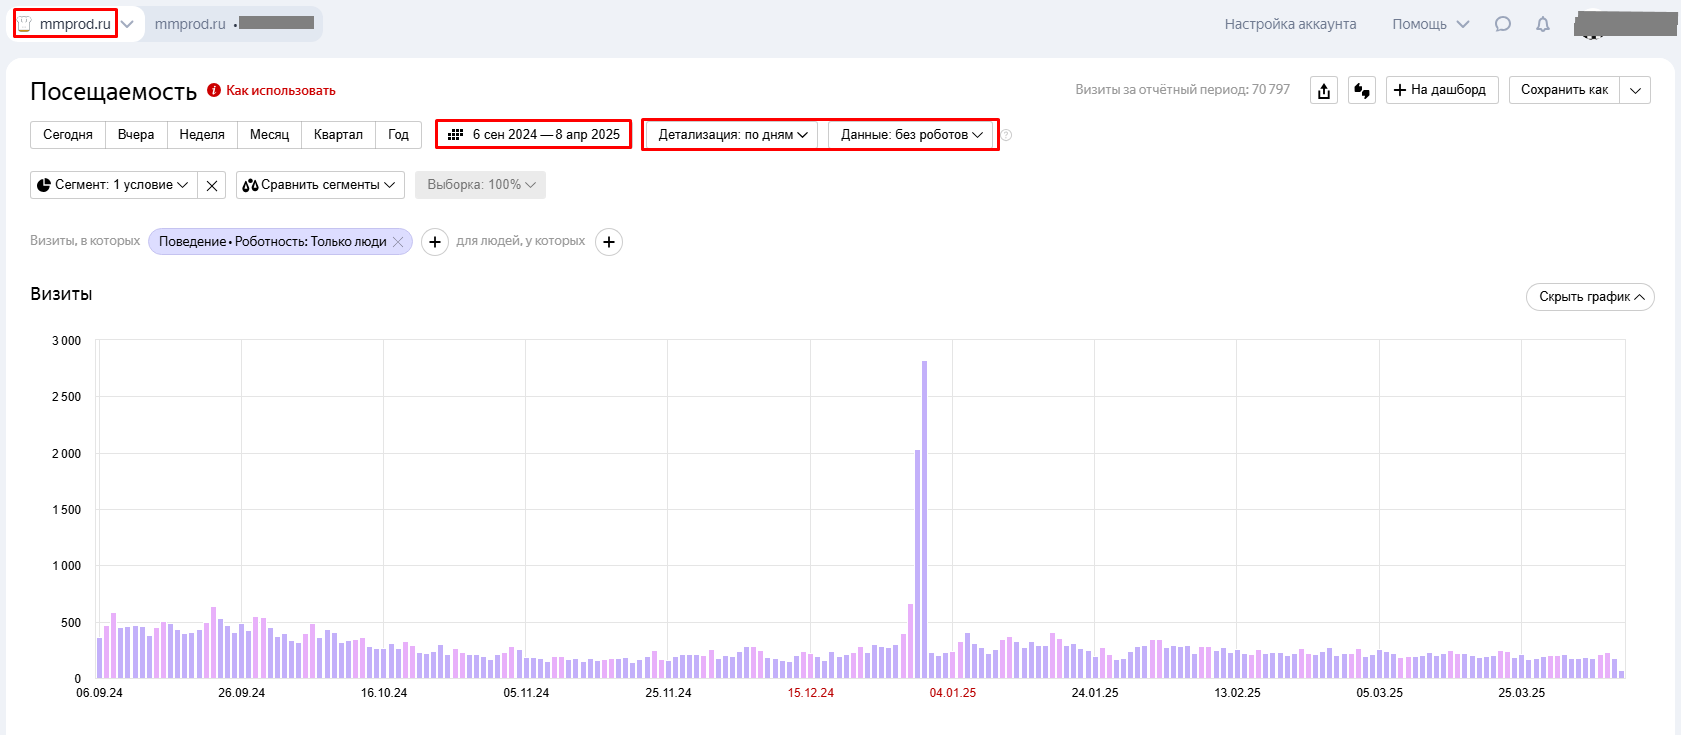Image resolution: width=1681 pixels, height=735 pixels.
Task: Open Настройка аккаунта link
Action: tap(1290, 24)
